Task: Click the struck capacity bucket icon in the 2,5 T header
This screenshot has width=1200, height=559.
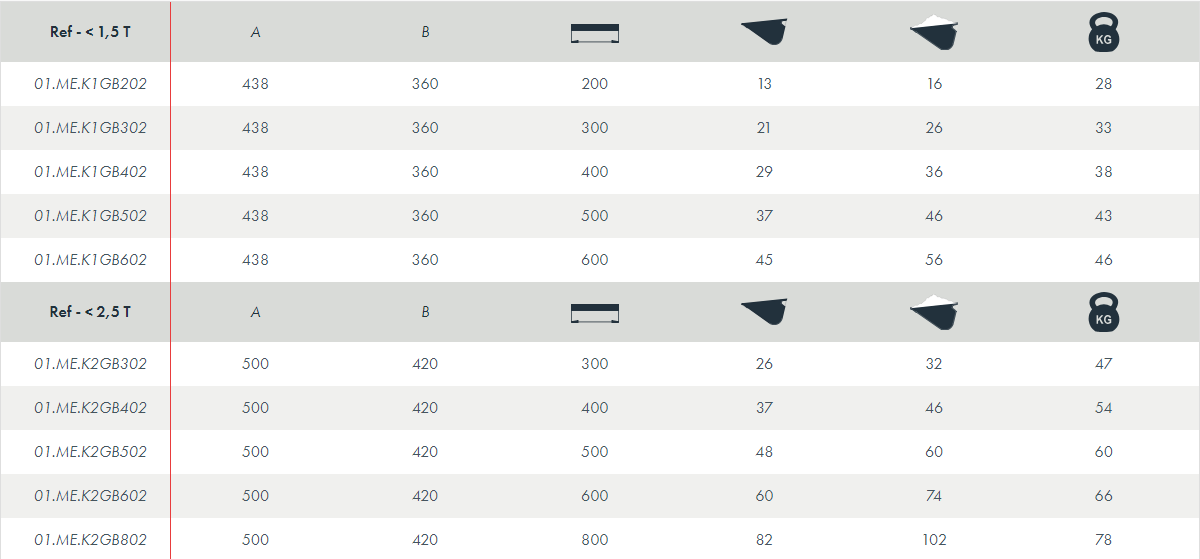Action: click(x=765, y=312)
